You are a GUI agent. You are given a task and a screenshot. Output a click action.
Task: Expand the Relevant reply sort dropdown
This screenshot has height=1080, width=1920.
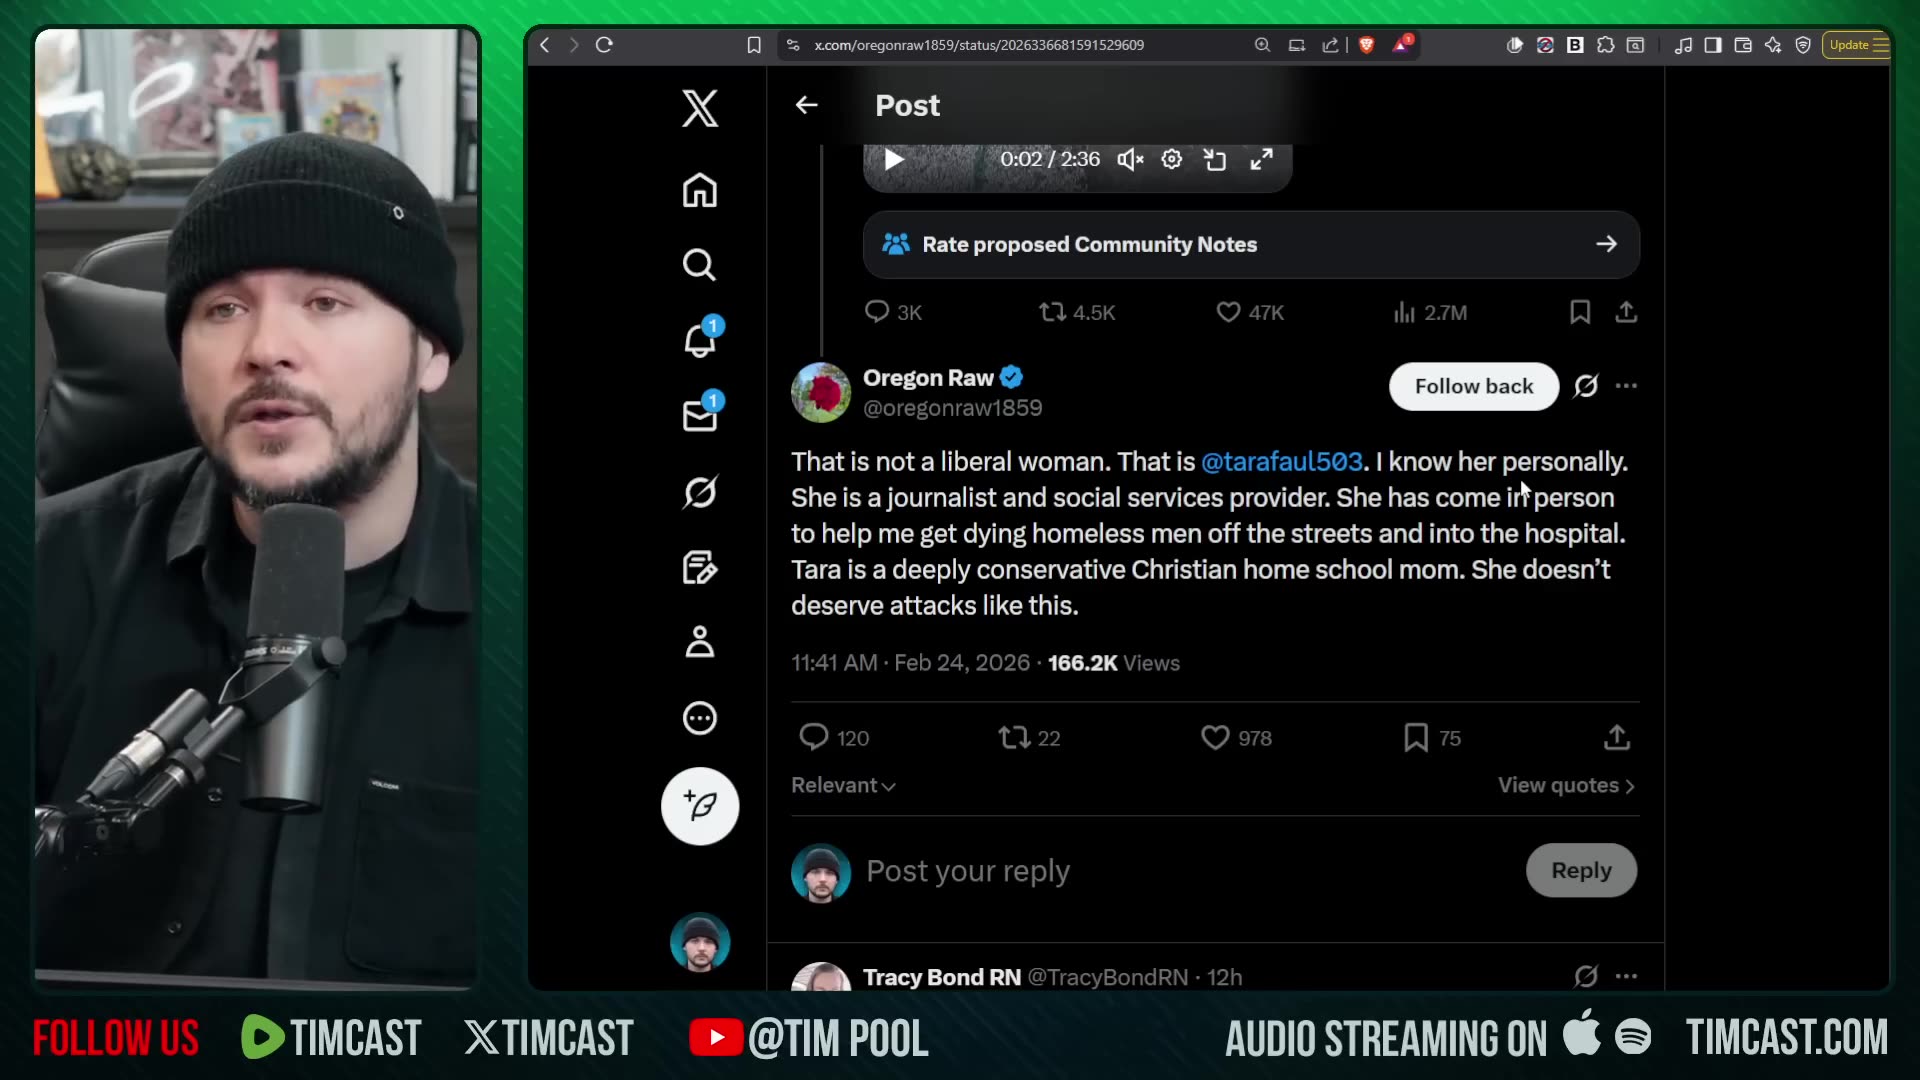click(843, 786)
